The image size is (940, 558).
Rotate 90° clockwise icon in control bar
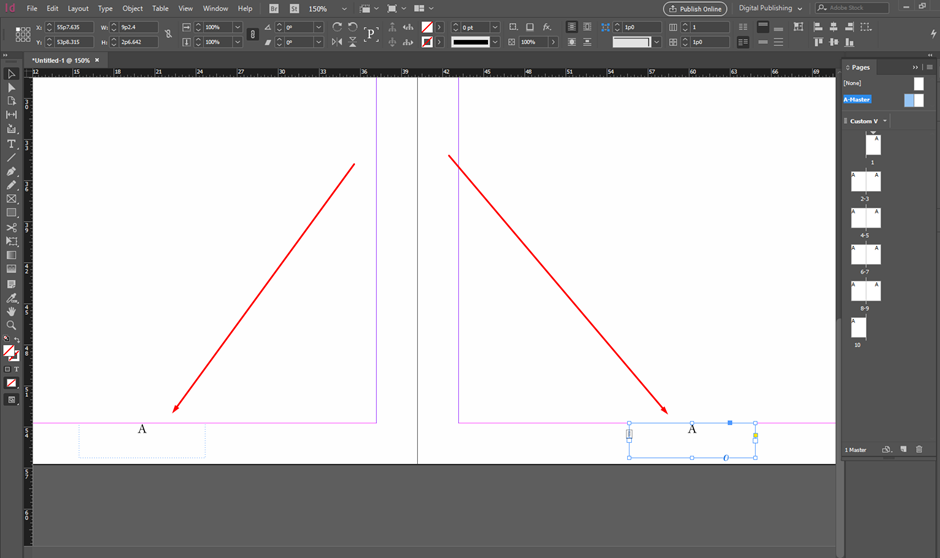(x=337, y=27)
